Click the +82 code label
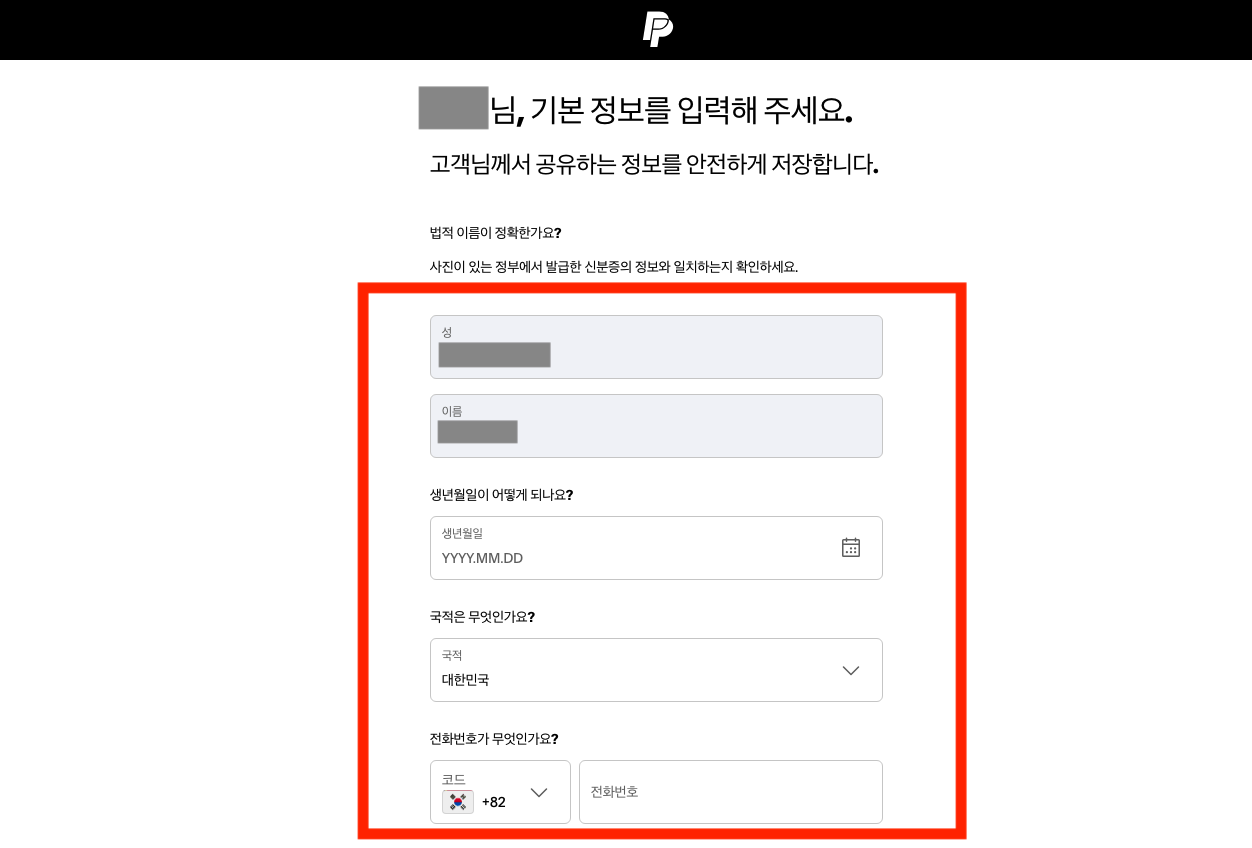The image size is (1252, 848). 492,801
